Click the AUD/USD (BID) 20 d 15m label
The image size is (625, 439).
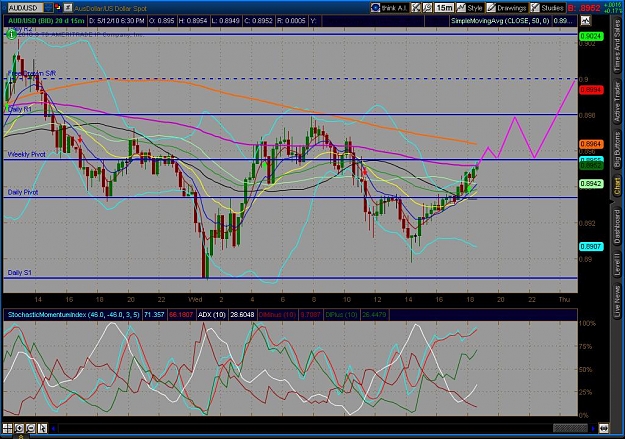click(46, 21)
